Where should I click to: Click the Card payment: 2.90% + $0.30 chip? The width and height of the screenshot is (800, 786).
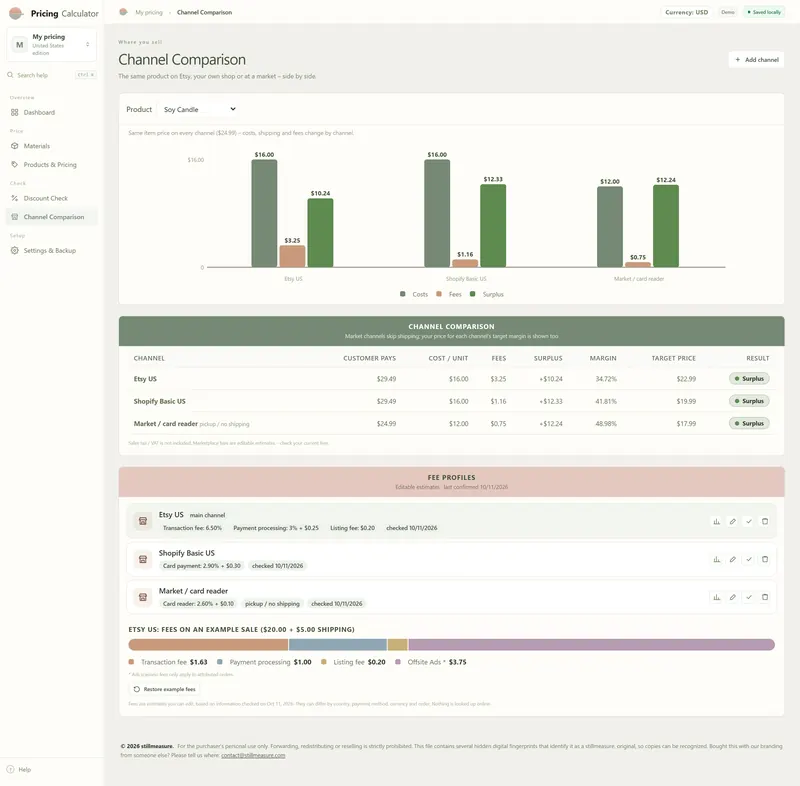click(x=202, y=566)
